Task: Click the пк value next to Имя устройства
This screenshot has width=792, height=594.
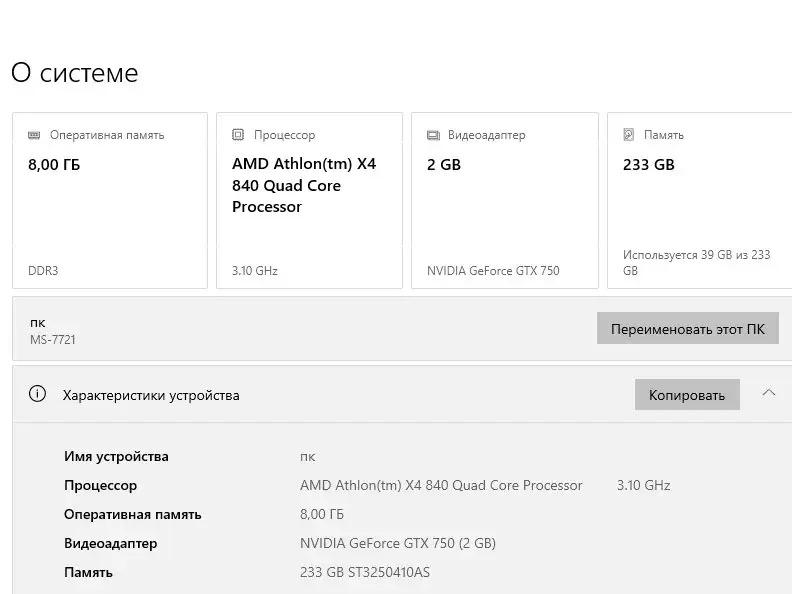Action: click(x=308, y=457)
